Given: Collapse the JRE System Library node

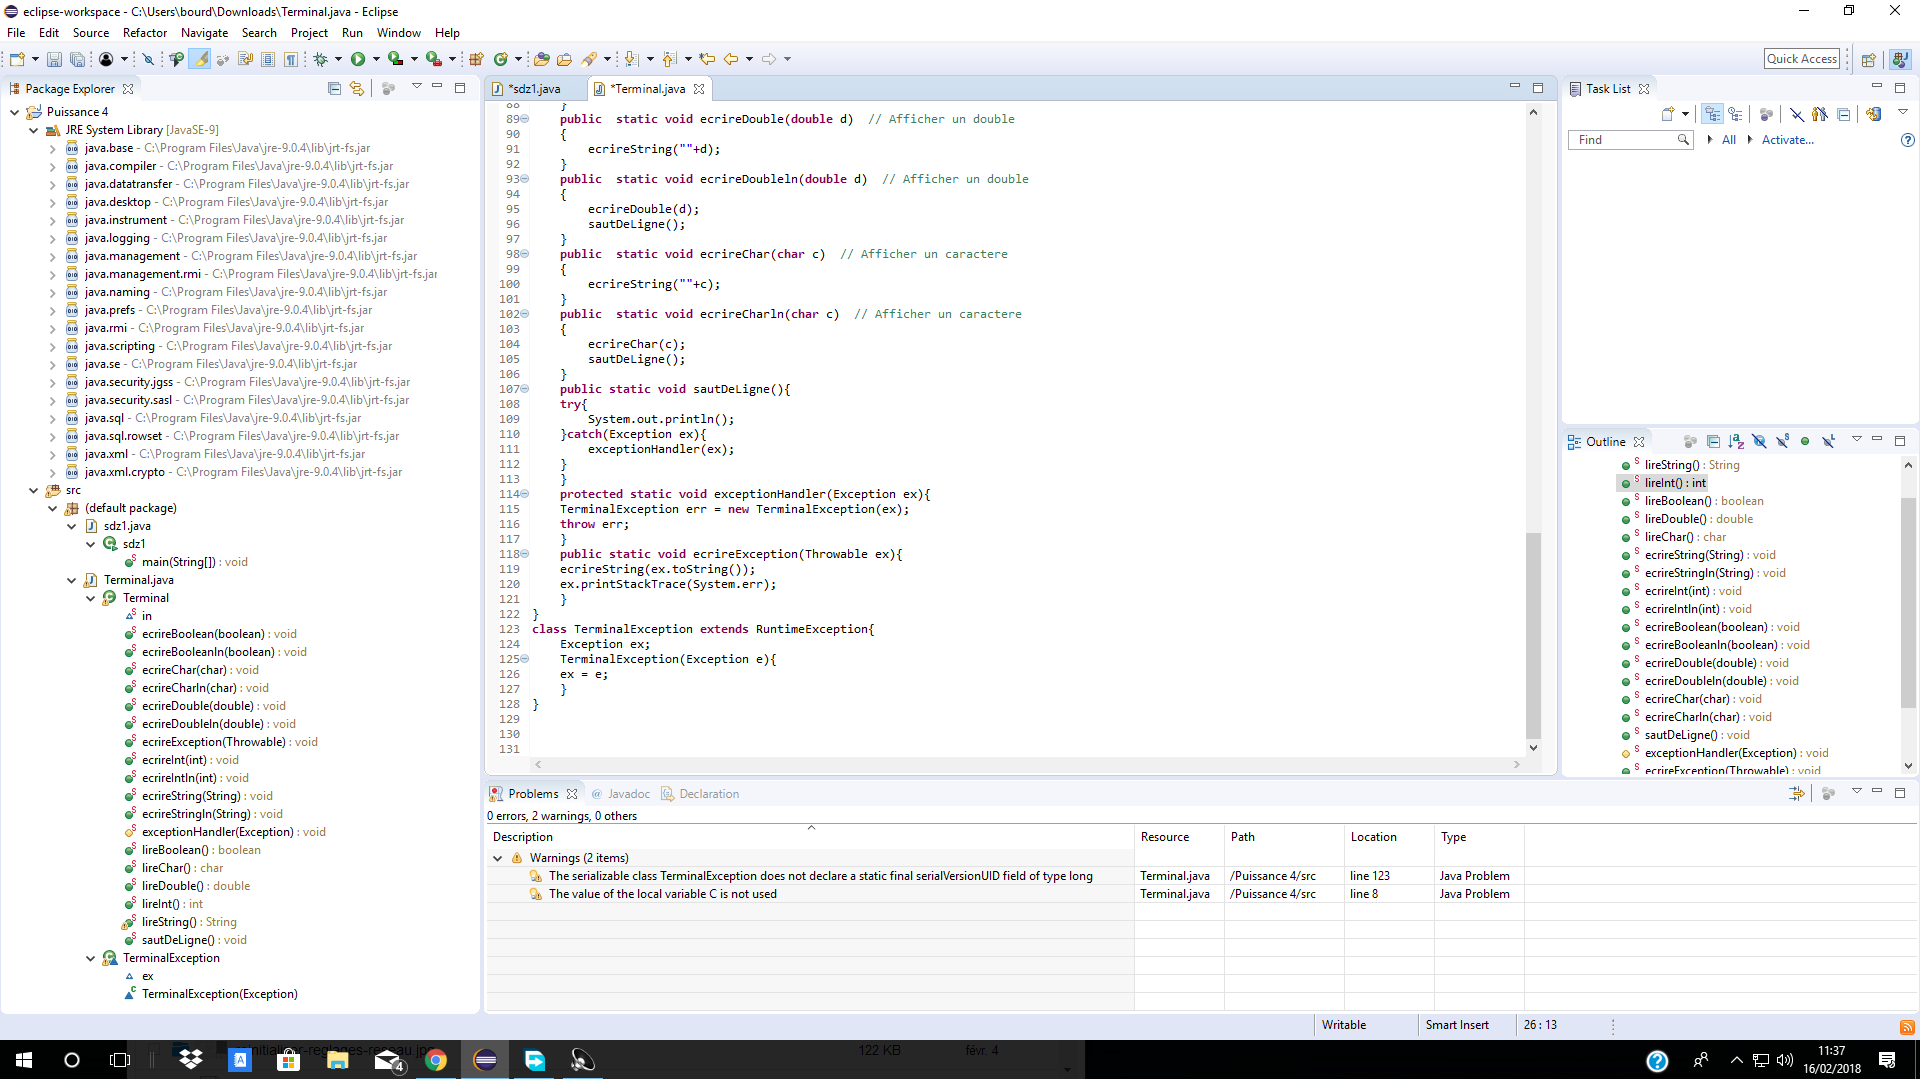Looking at the screenshot, I should [x=33, y=129].
